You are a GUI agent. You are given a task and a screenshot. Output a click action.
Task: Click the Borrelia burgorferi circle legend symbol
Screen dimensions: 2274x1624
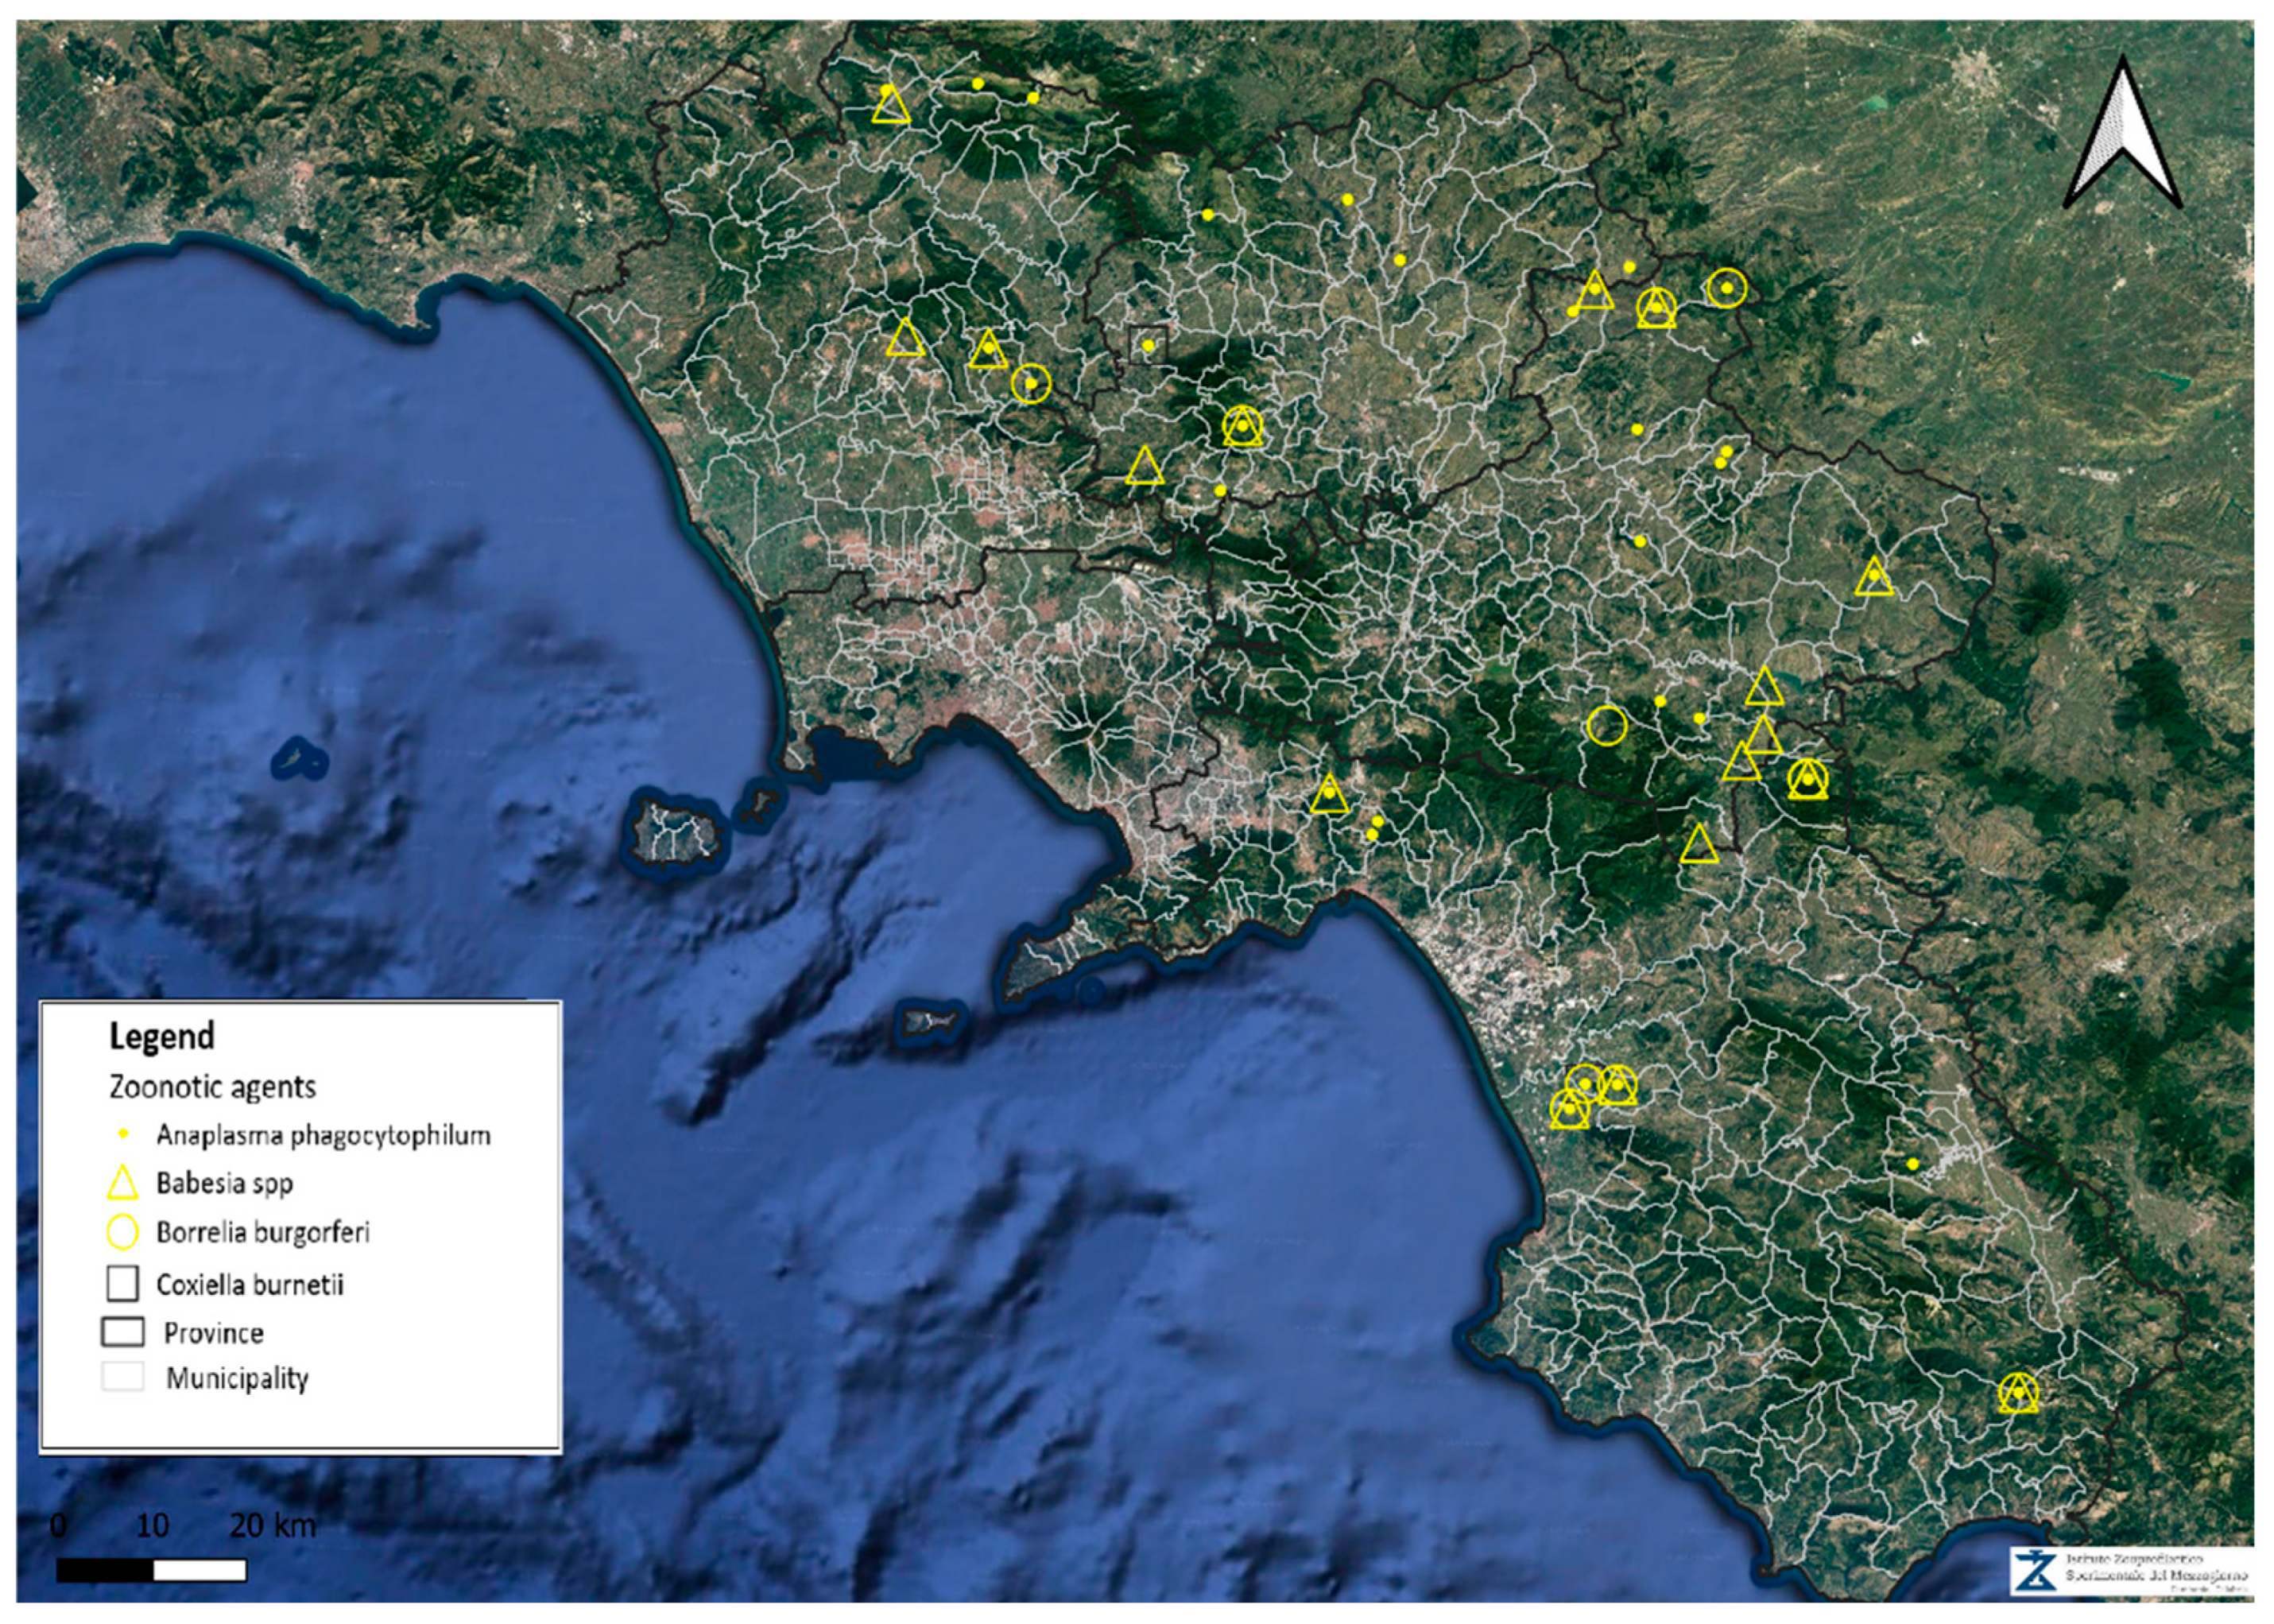[x=122, y=1232]
